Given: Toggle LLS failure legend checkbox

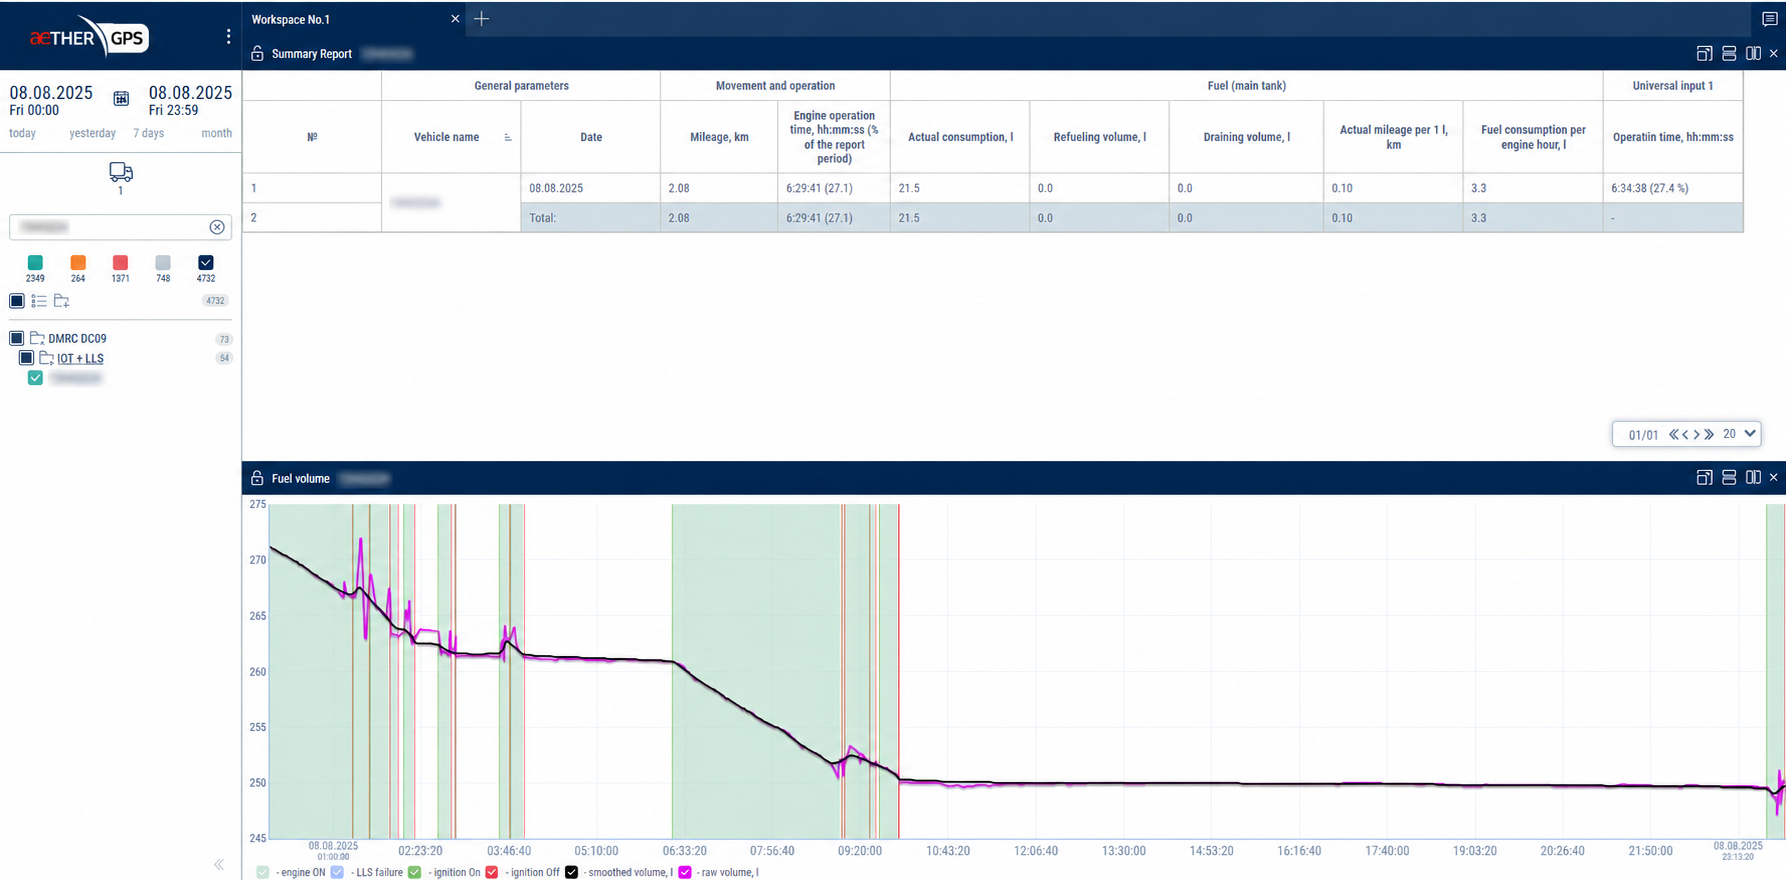Looking at the screenshot, I should coord(337,872).
